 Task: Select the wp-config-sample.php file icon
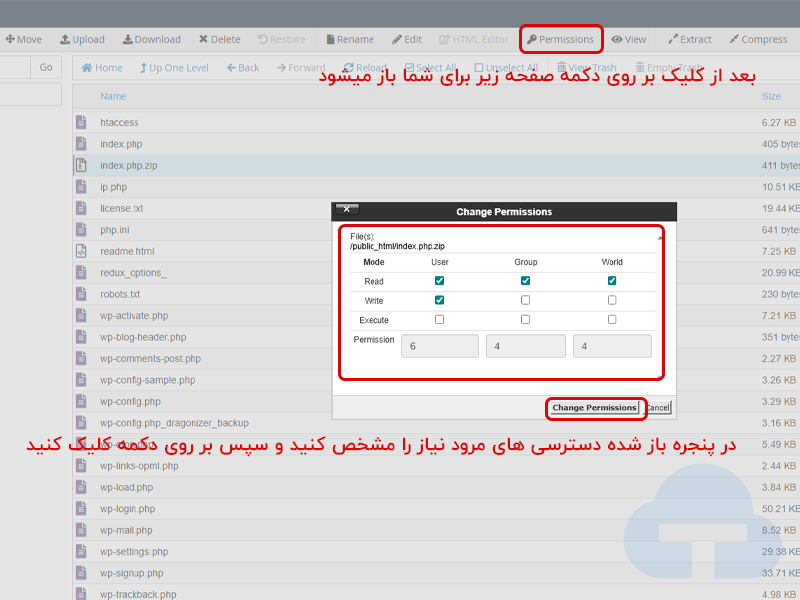point(81,379)
